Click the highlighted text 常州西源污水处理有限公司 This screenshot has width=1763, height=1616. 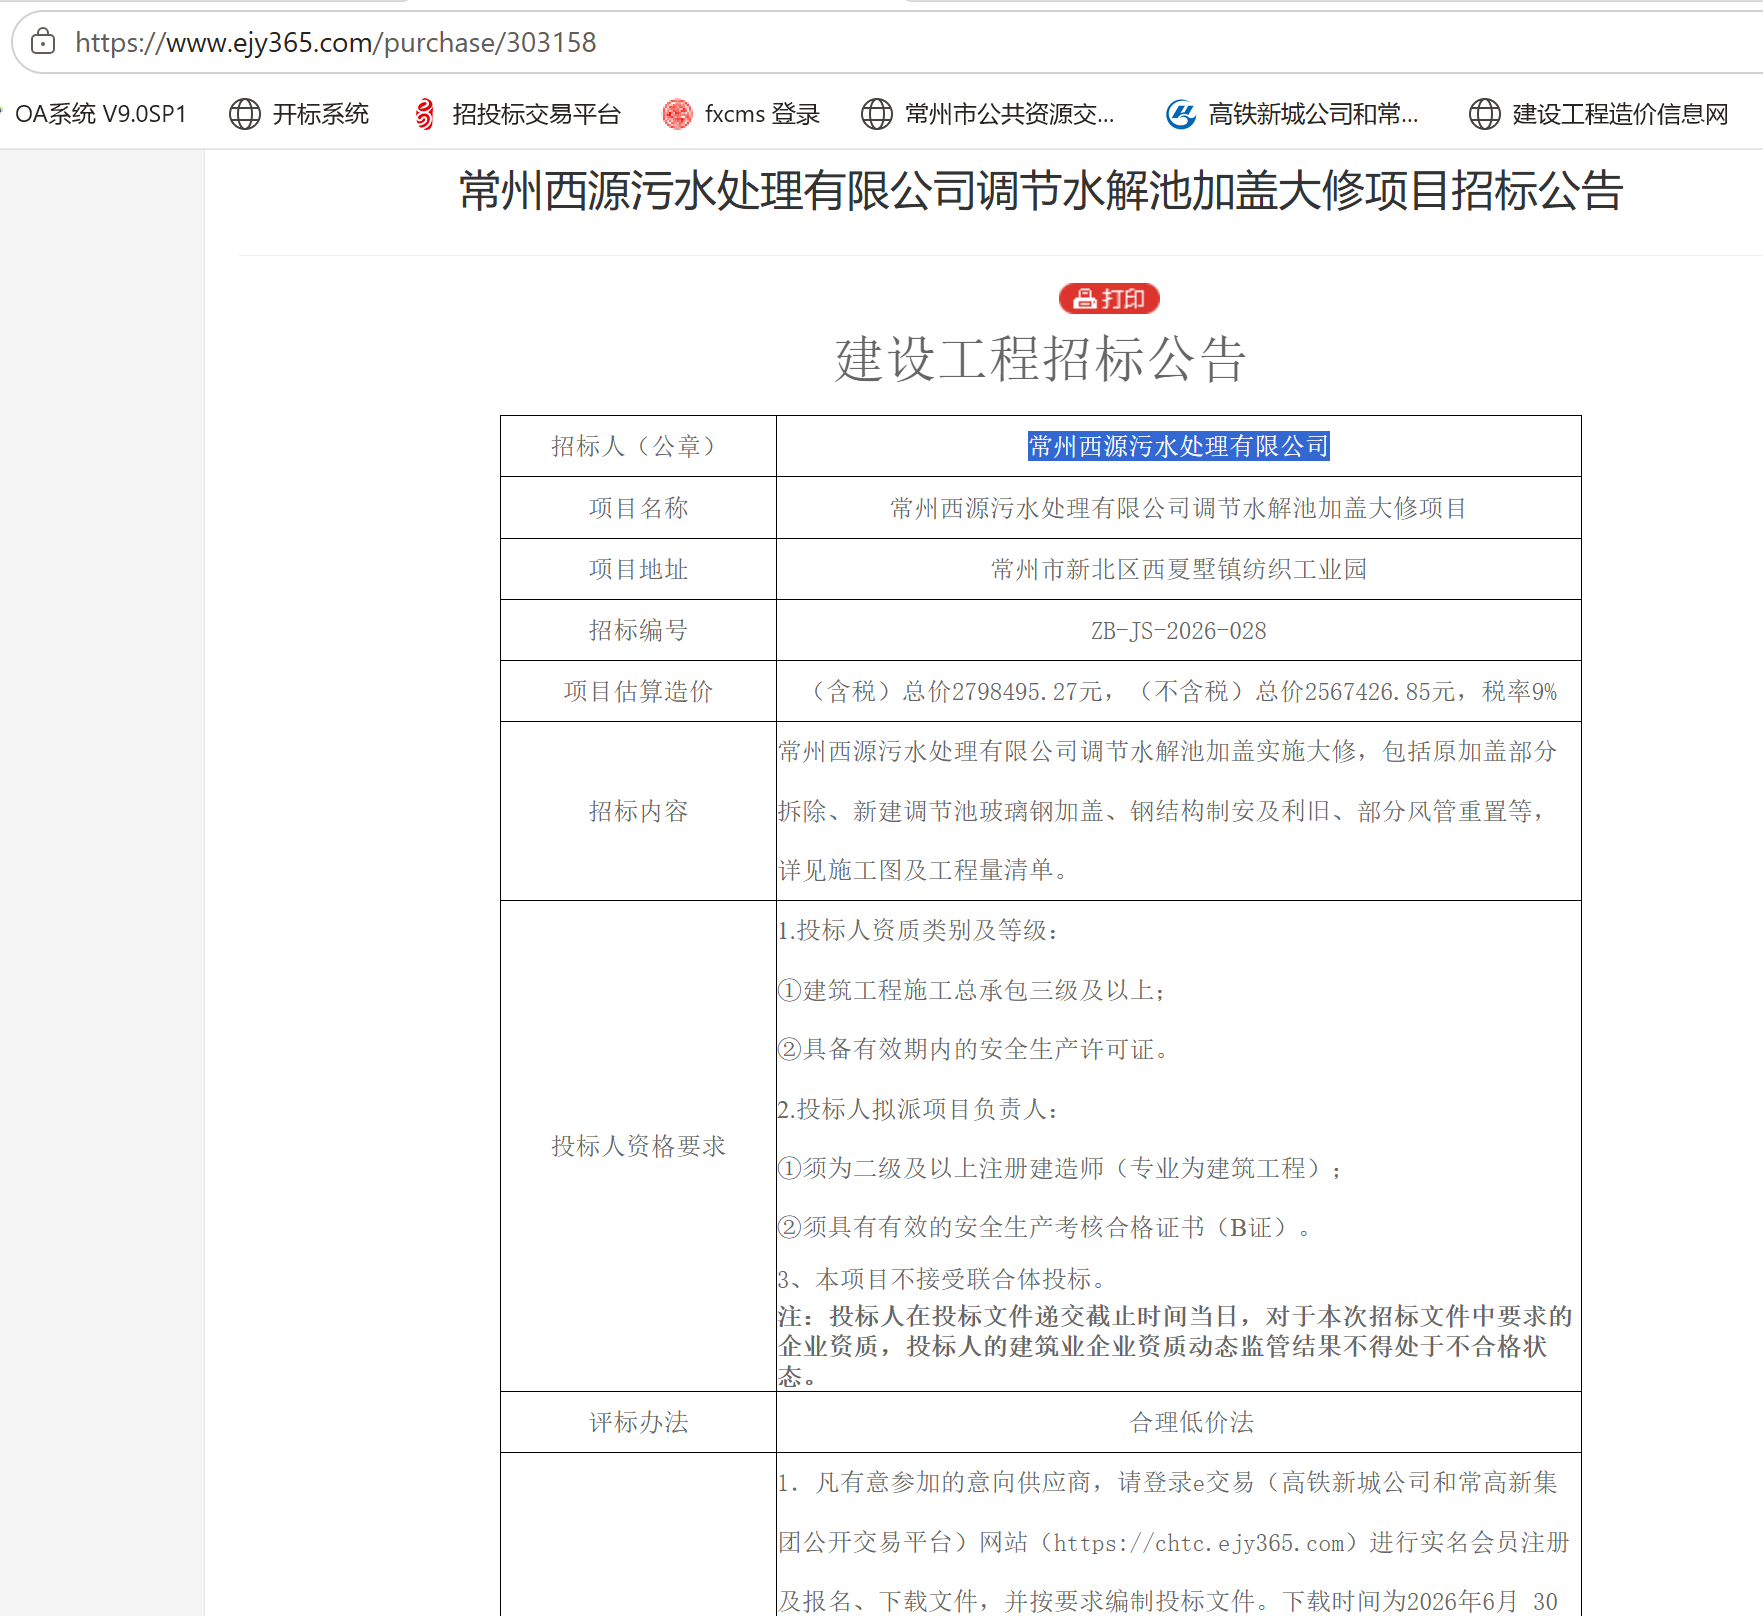[x=1179, y=446]
